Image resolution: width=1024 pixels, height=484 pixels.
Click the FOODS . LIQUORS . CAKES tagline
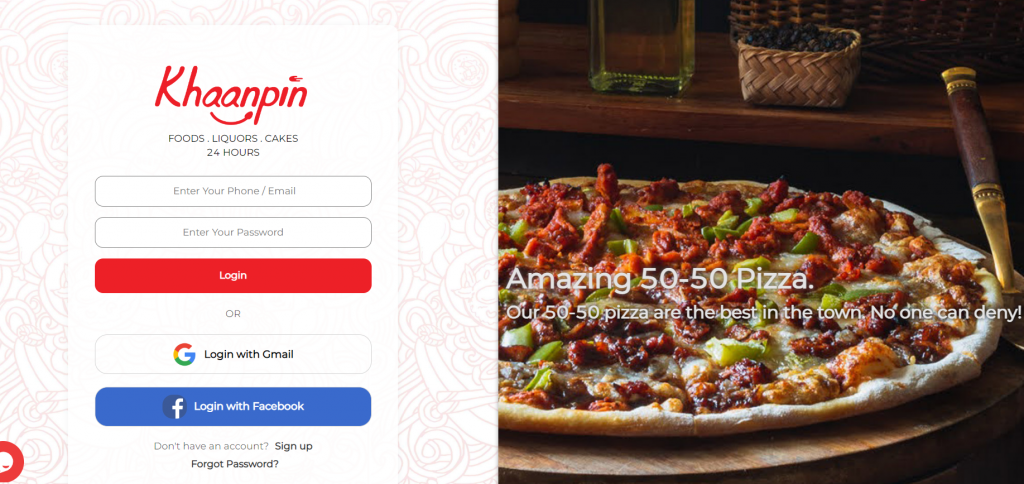pos(233,138)
